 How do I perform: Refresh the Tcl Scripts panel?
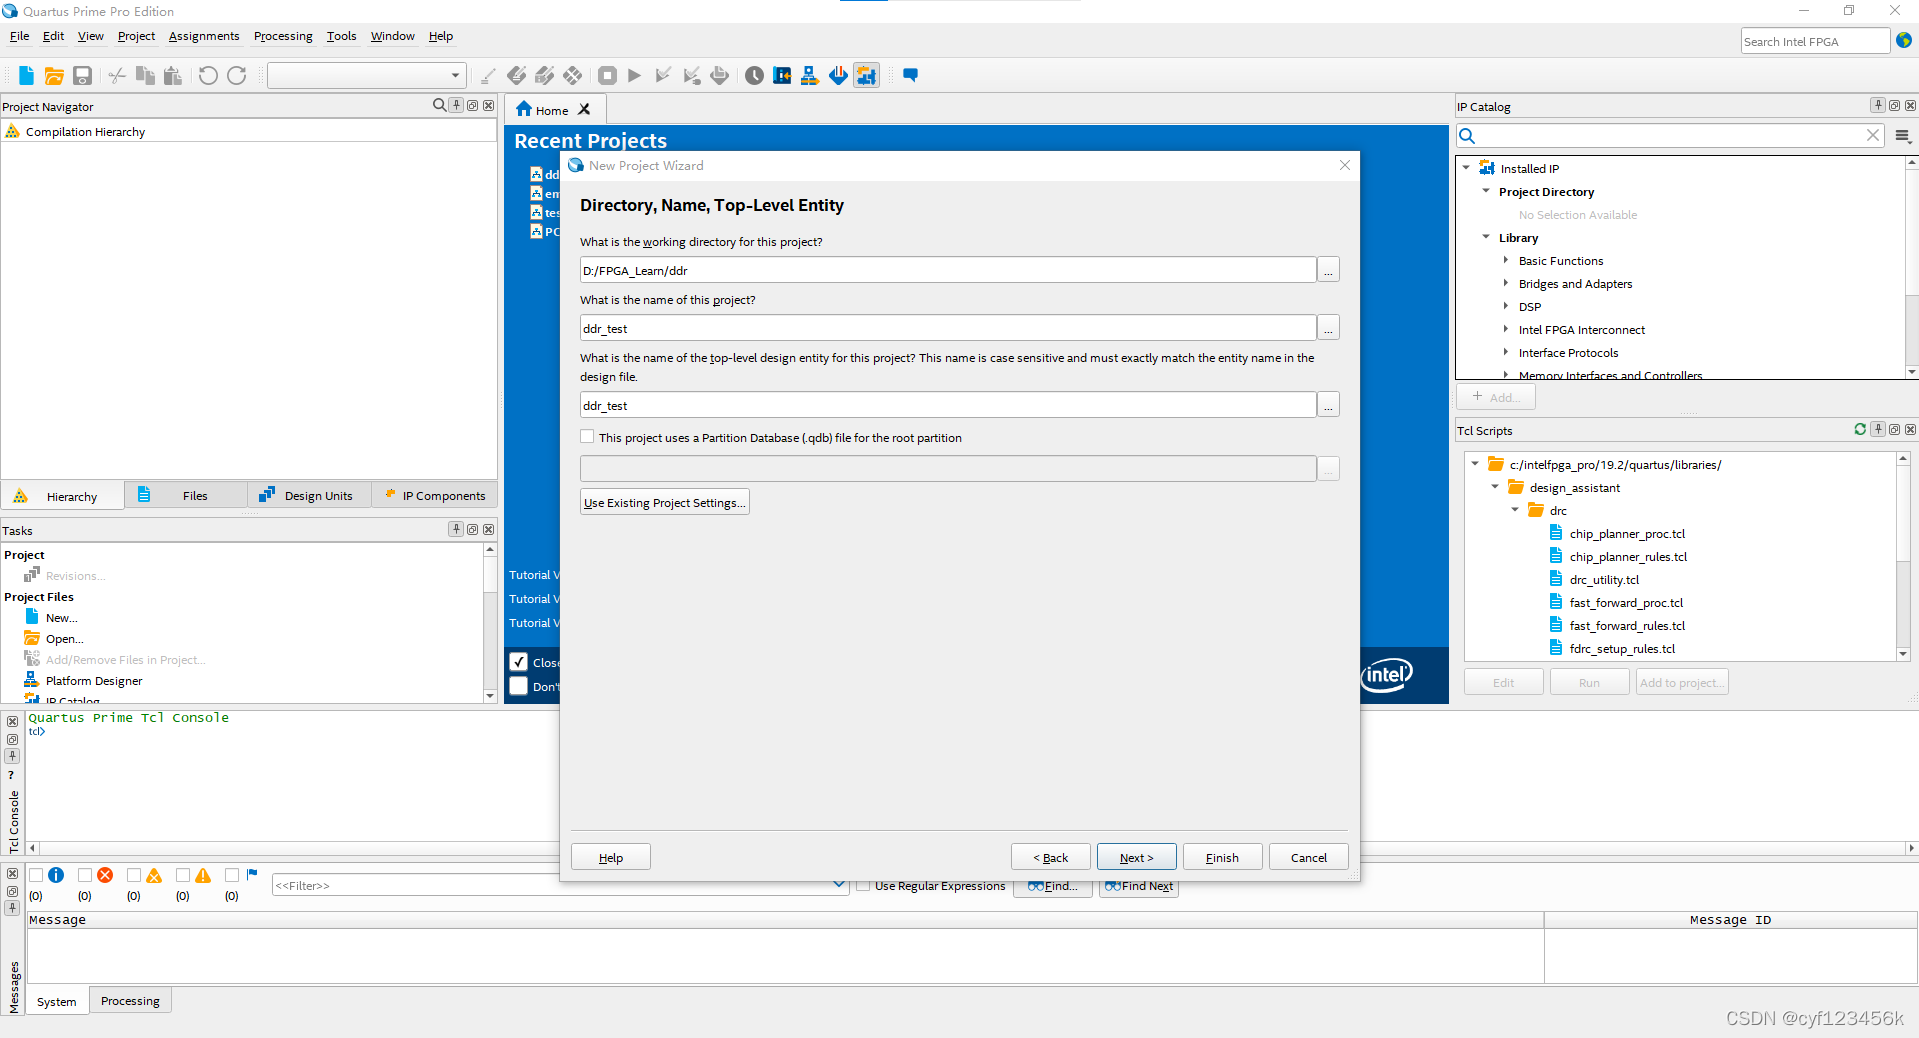point(1860,429)
